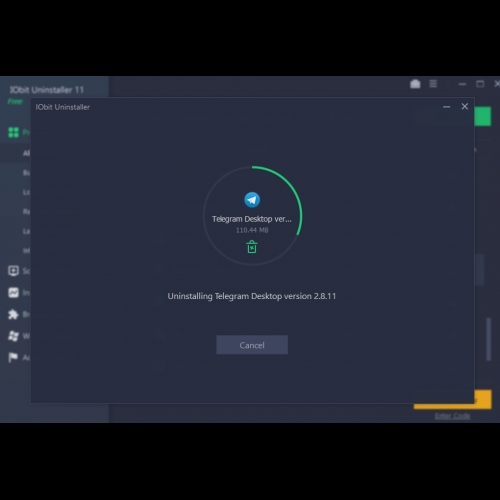Open Software Updater sidebar icon
This screenshot has height=500, width=500.
13,271
